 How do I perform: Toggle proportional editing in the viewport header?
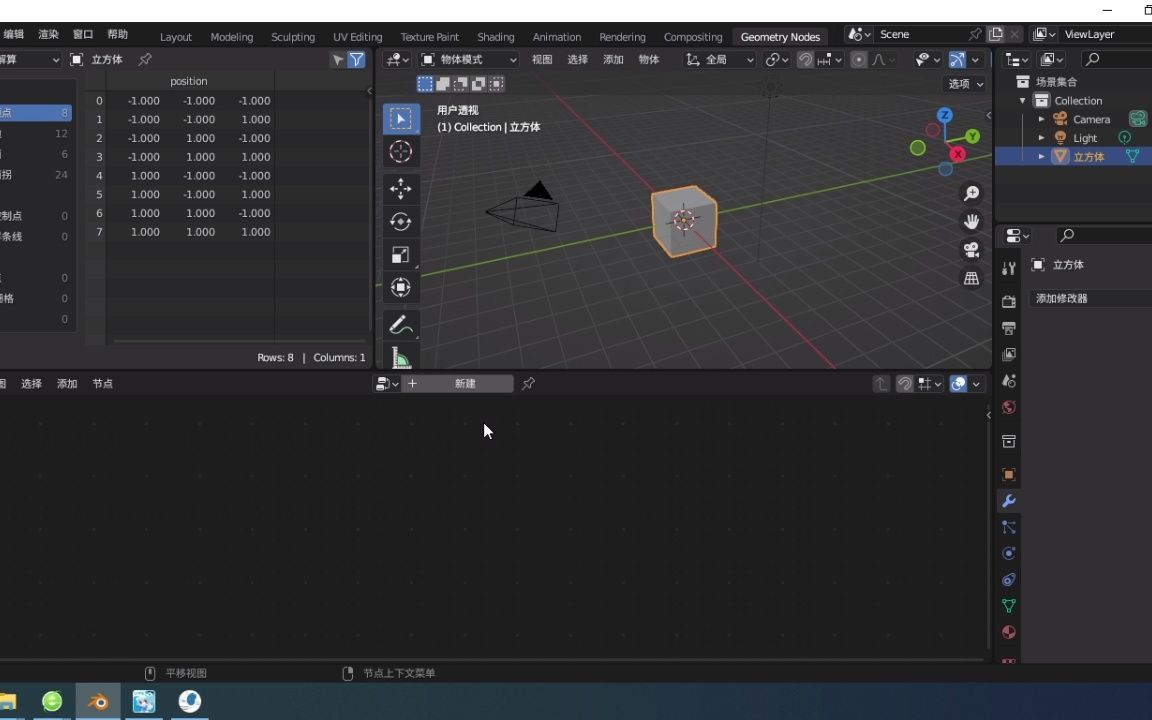(x=858, y=59)
